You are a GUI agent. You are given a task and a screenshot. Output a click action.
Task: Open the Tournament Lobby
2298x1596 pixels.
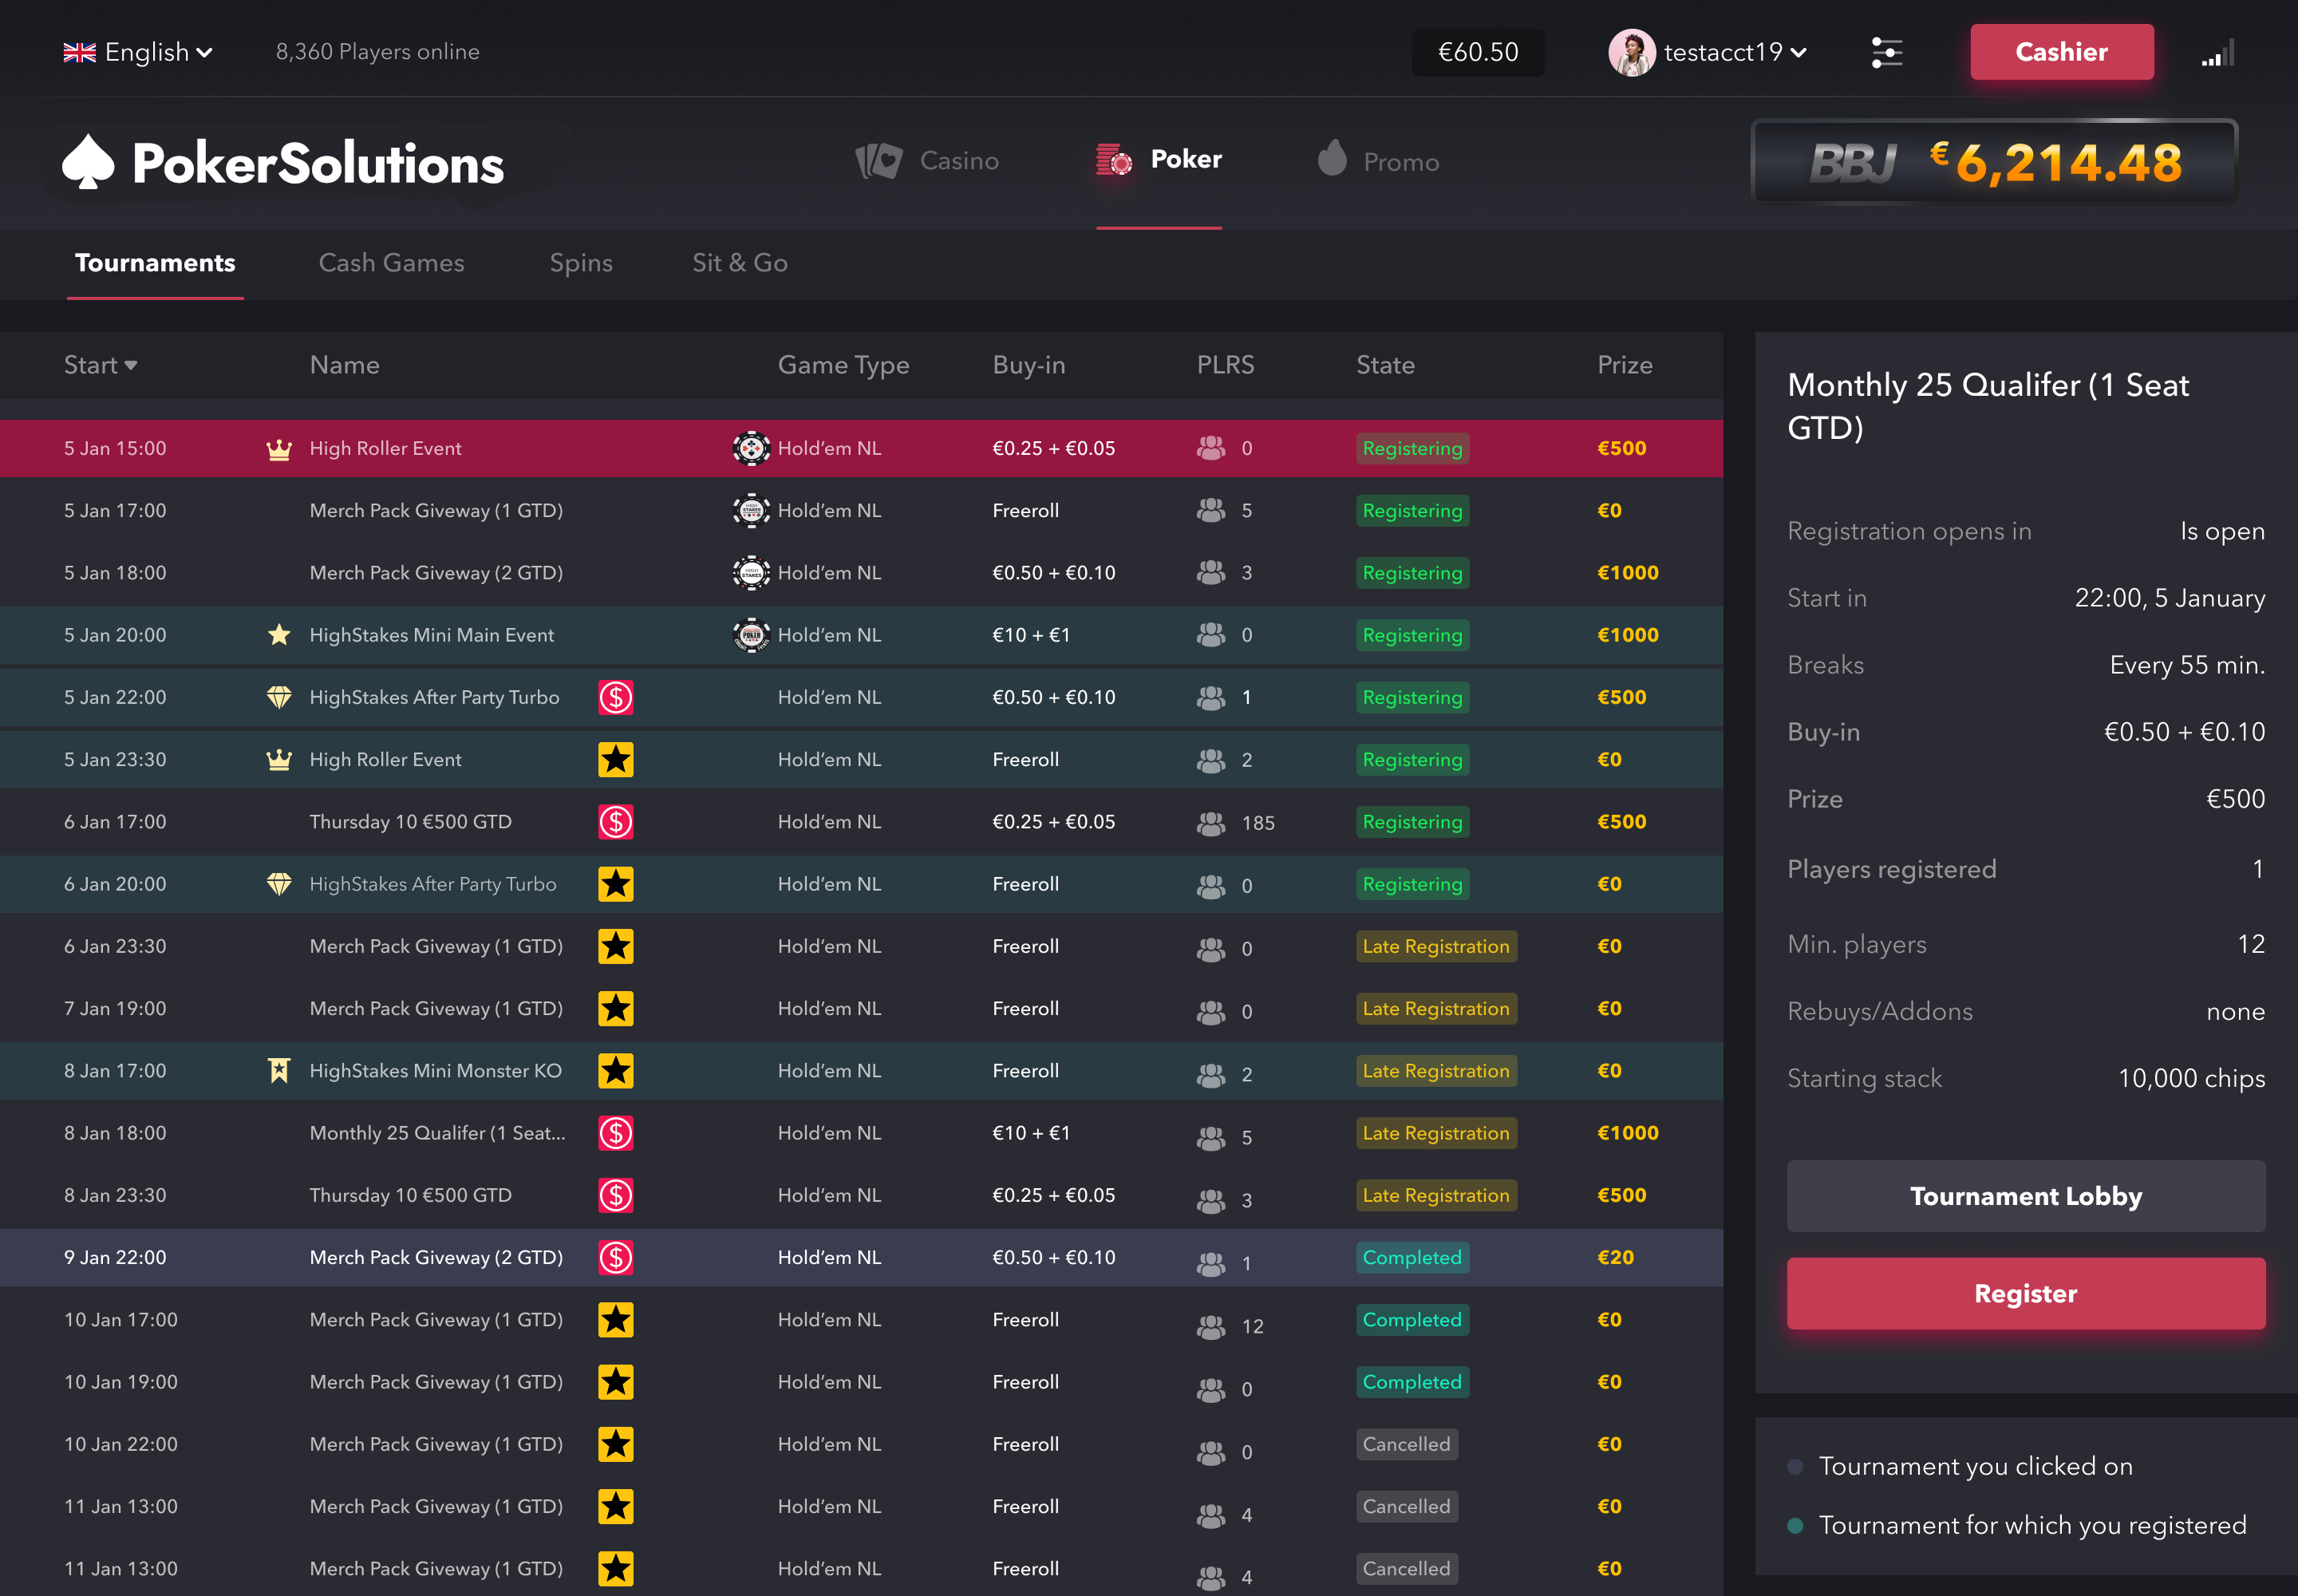[x=2025, y=1196]
